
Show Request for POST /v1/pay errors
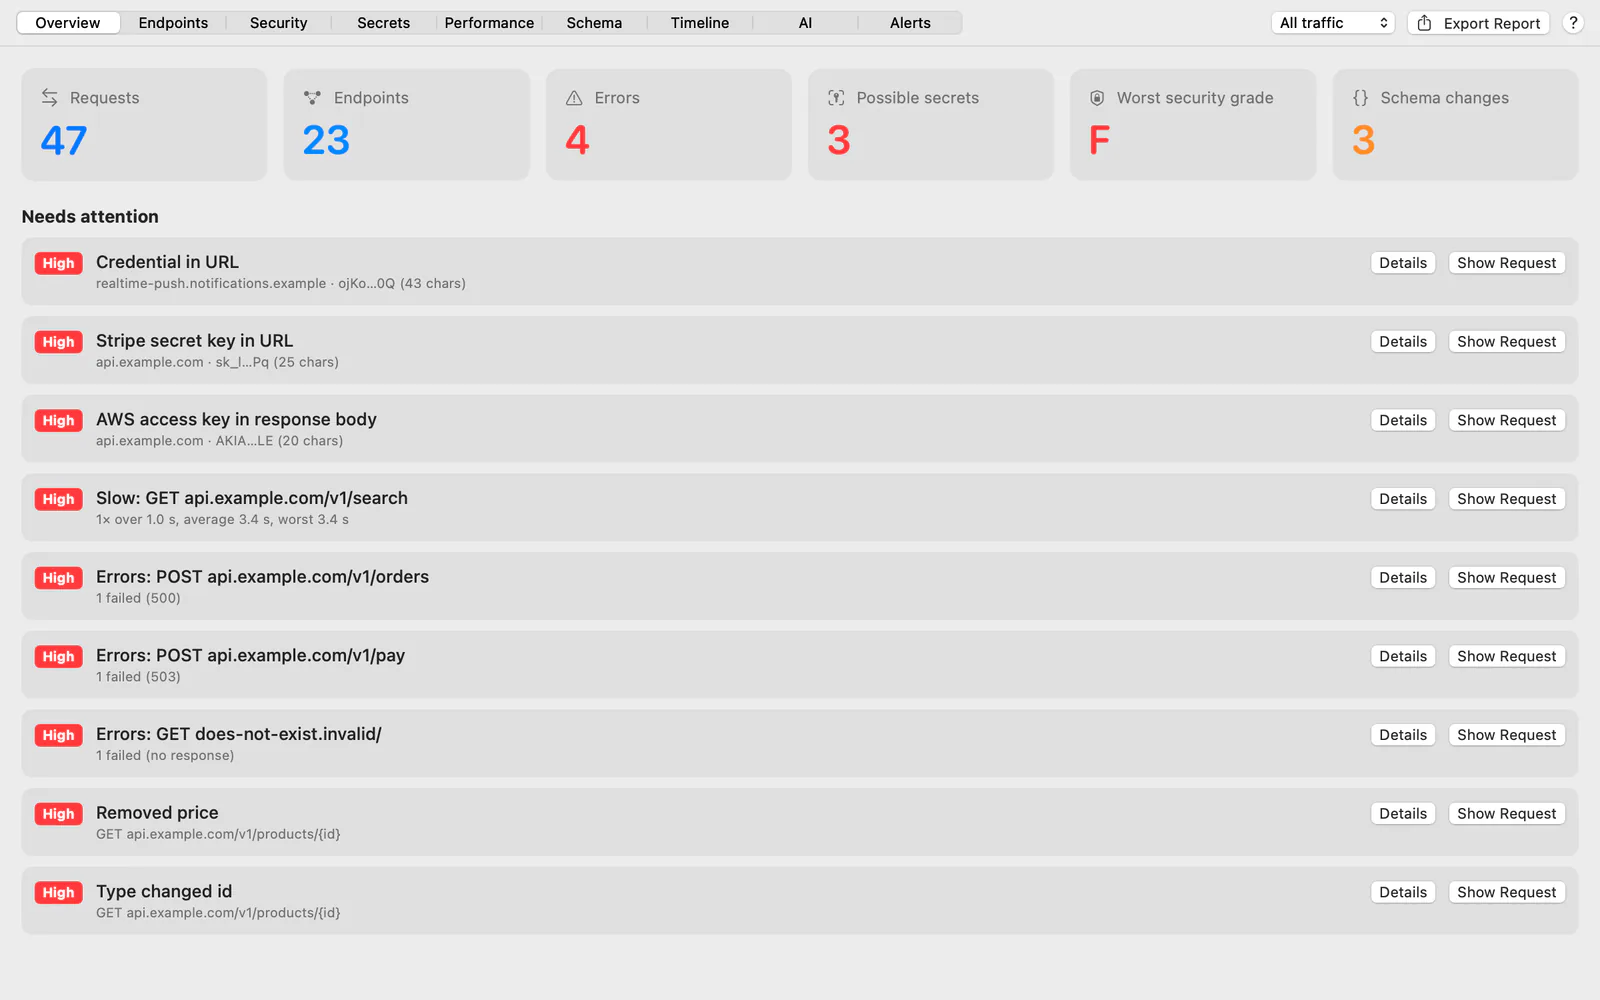1506,656
